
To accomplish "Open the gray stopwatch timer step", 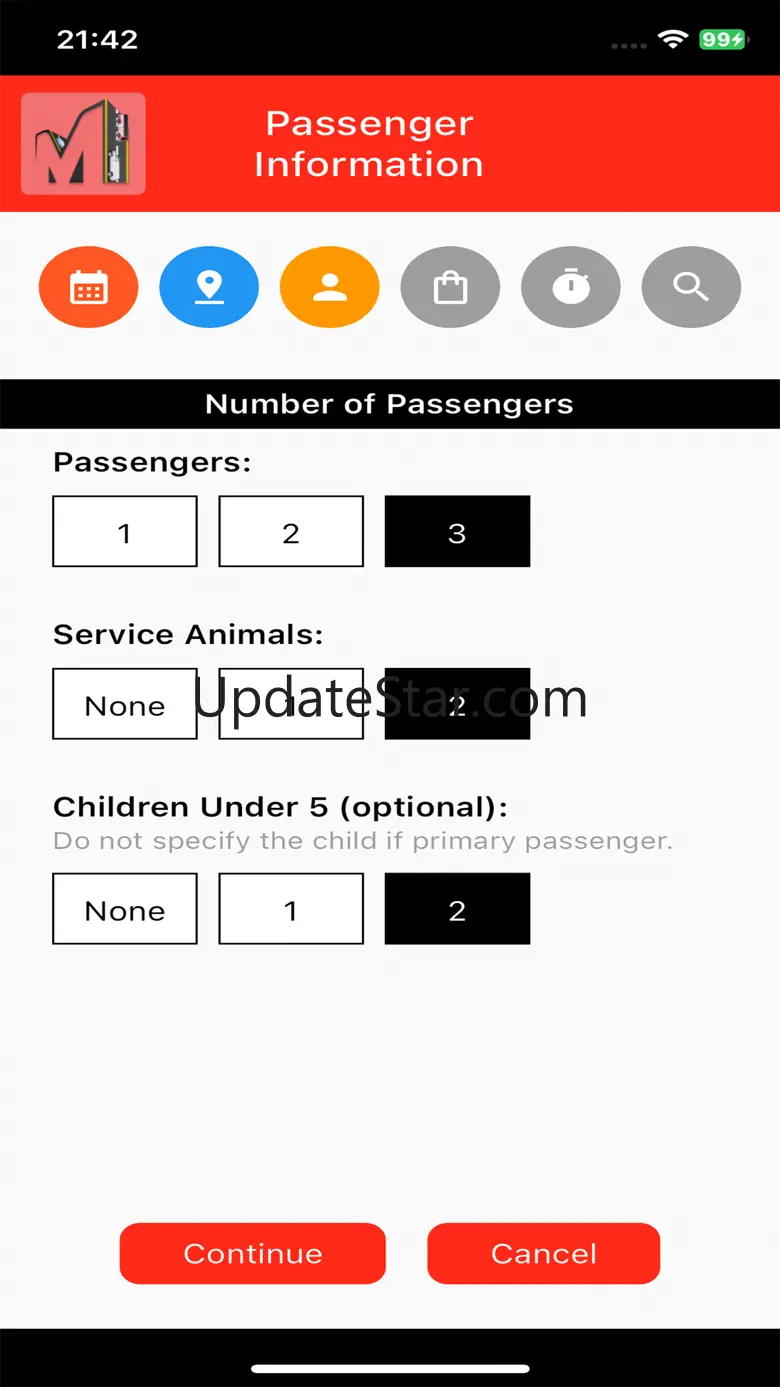I will point(570,288).
